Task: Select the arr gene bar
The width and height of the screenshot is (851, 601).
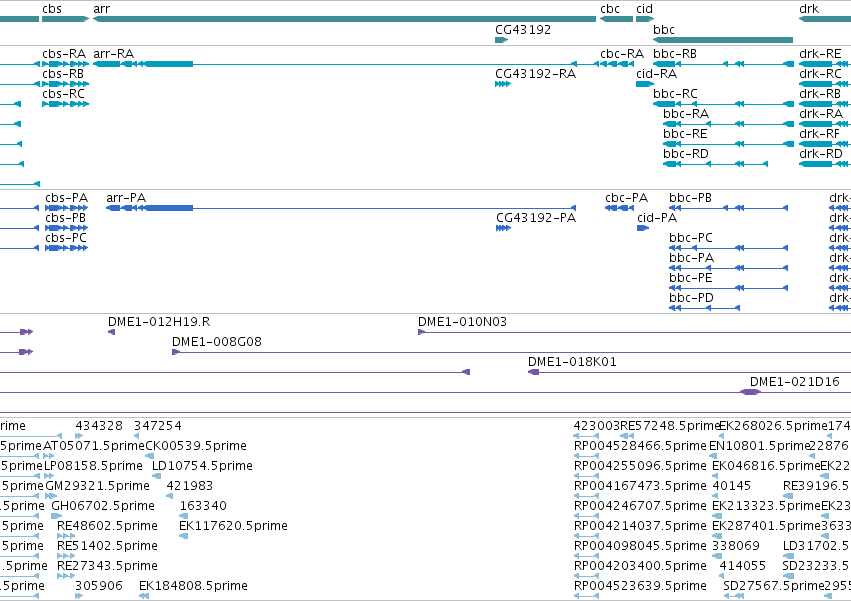Action: click(345, 19)
